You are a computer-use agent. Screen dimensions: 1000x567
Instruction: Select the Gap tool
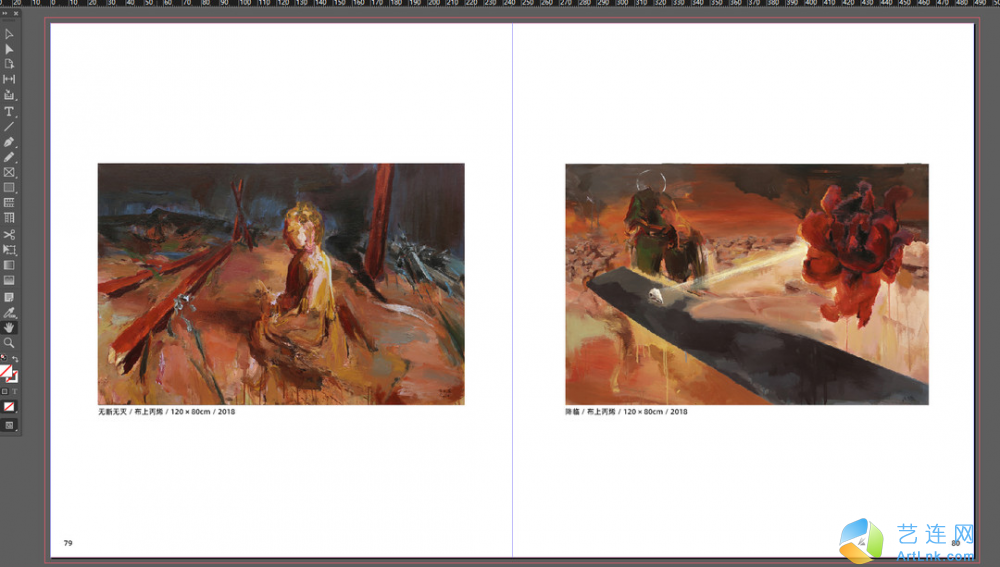point(9,79)
